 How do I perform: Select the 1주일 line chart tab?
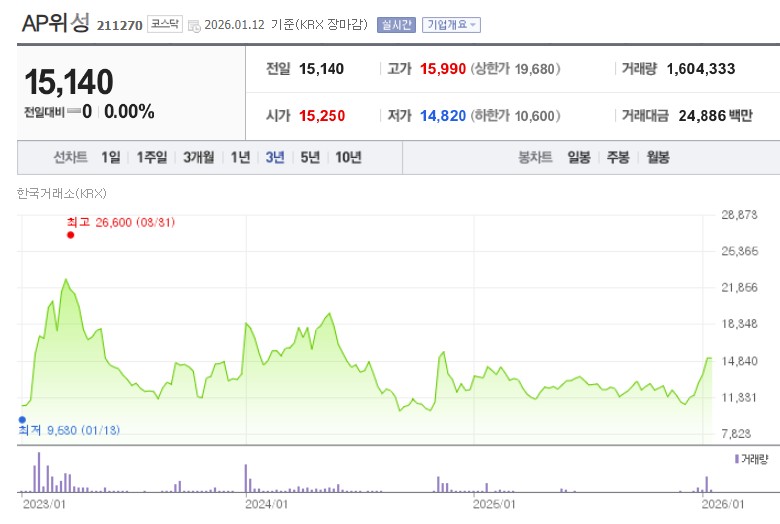pos(152,157)
